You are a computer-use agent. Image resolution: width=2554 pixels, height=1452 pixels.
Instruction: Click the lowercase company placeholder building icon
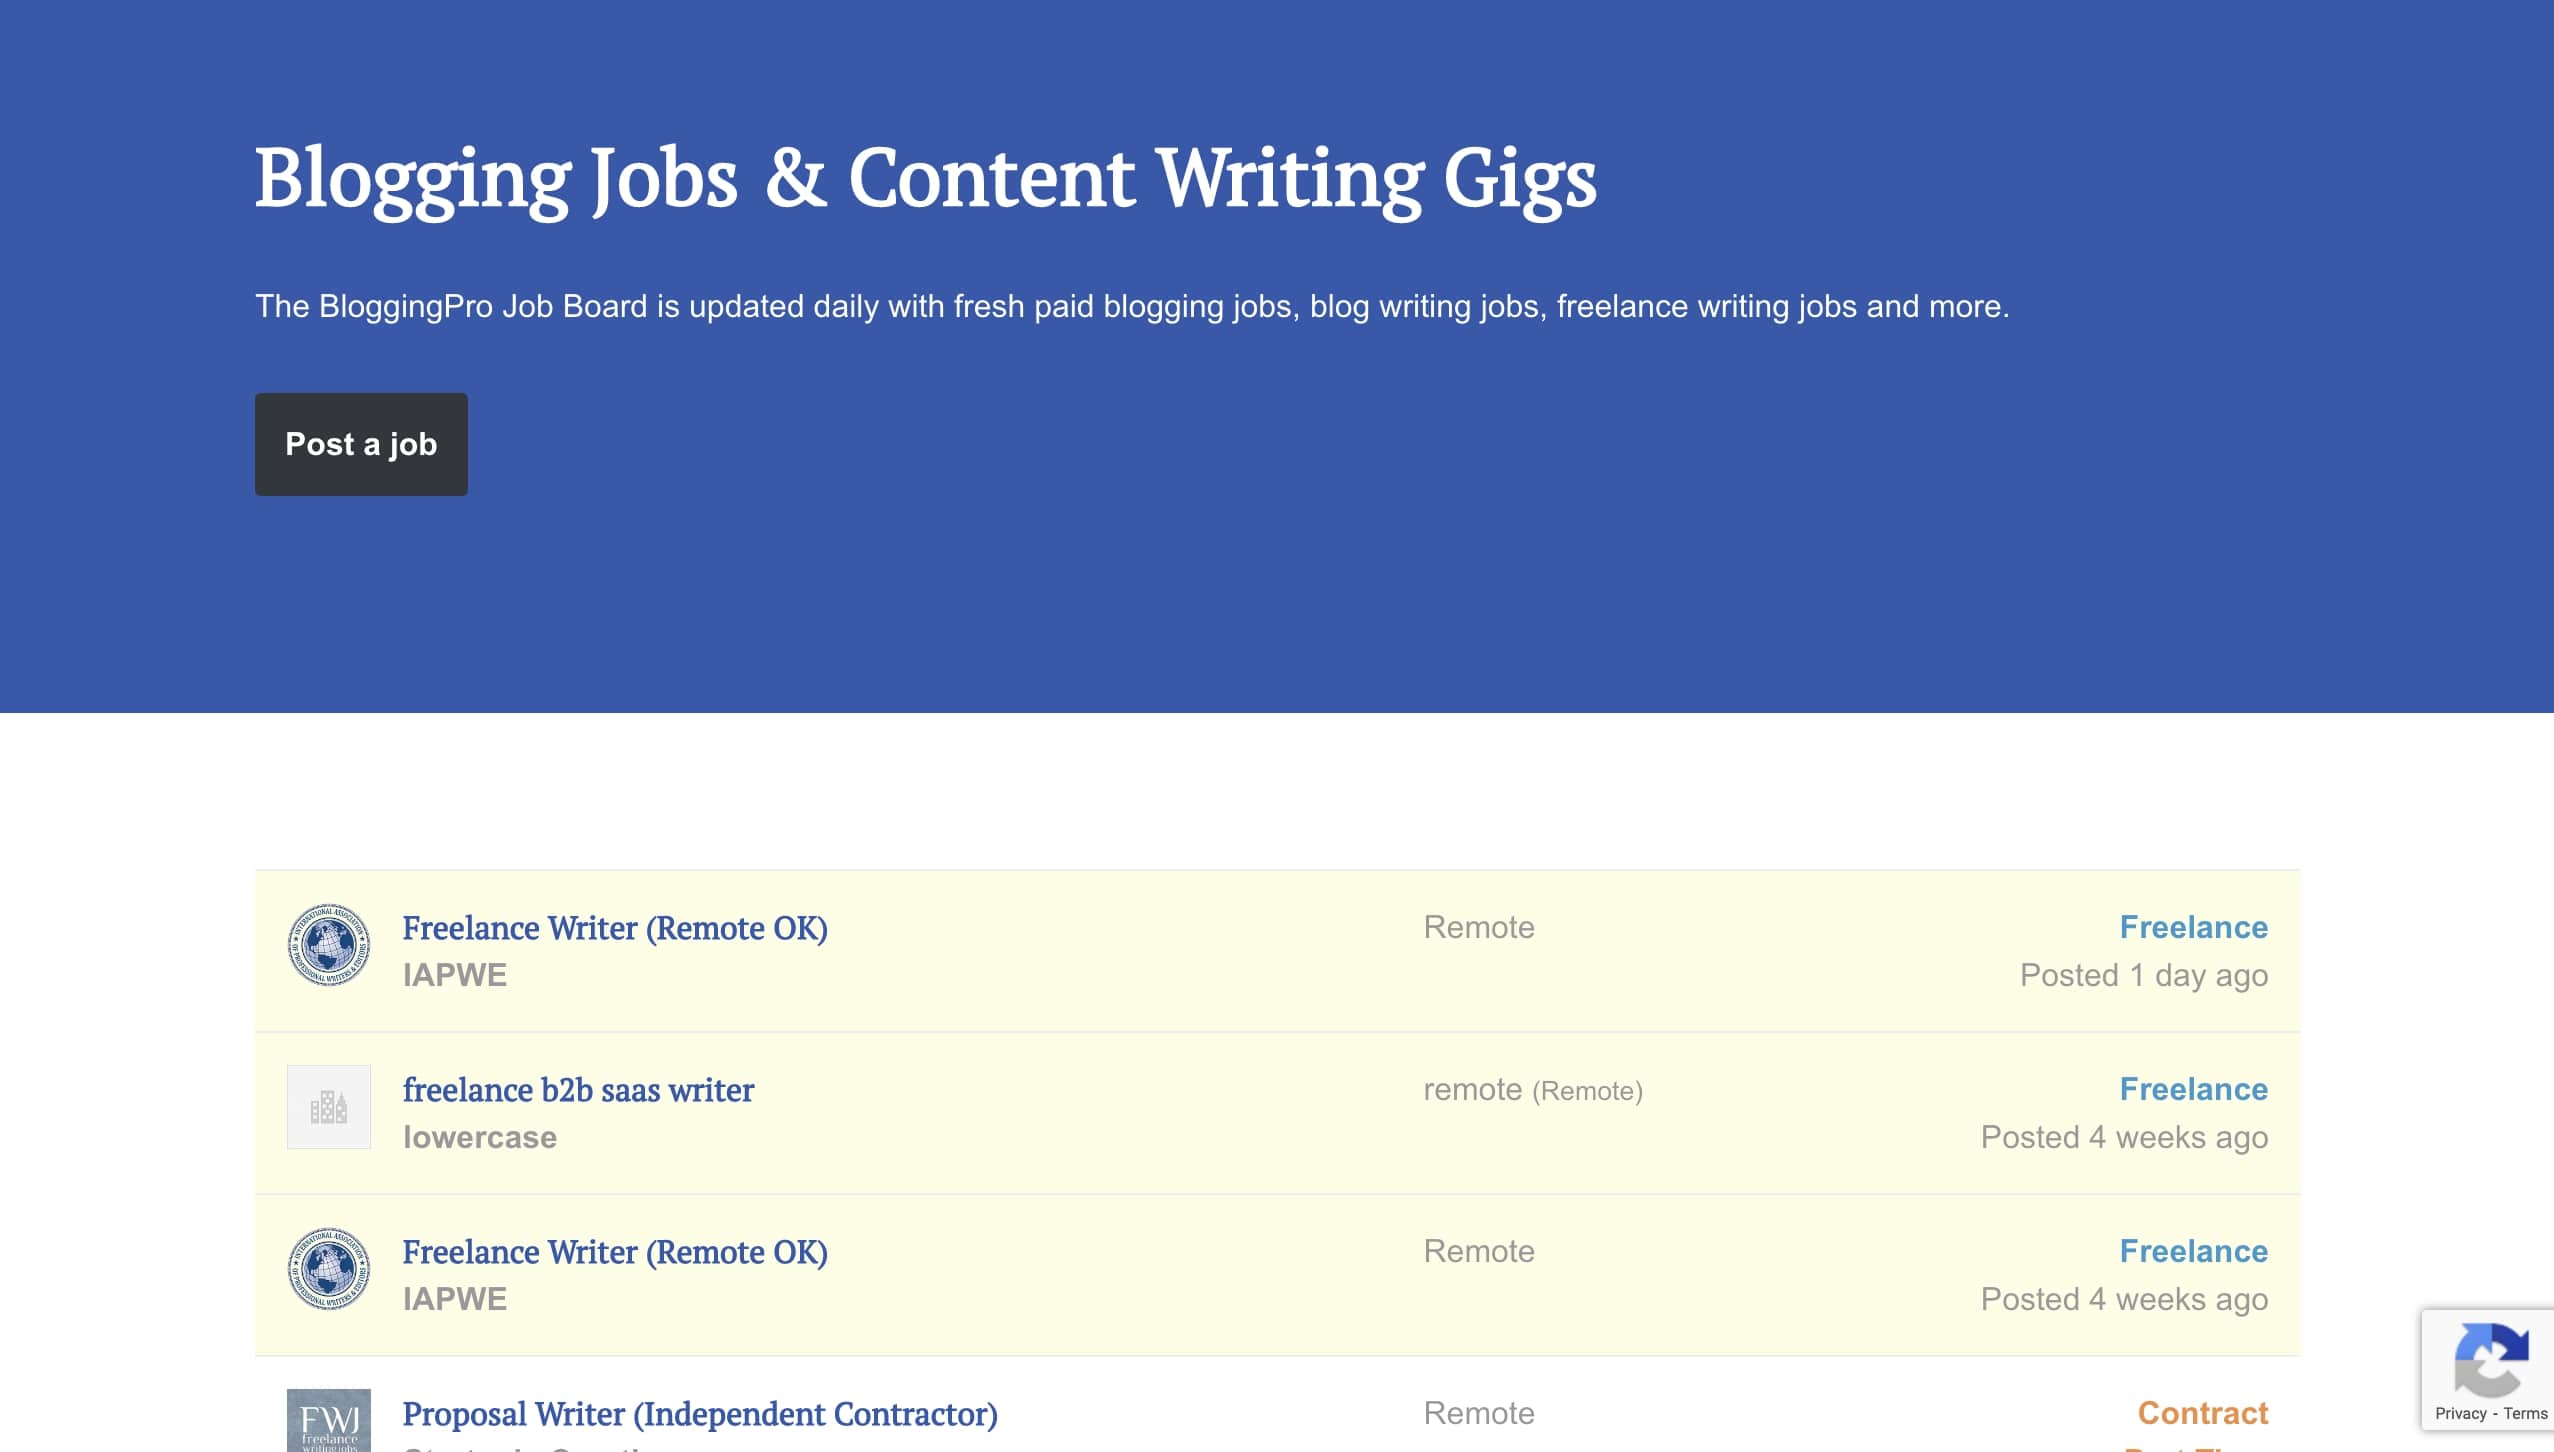click(x=327, y=1107)
